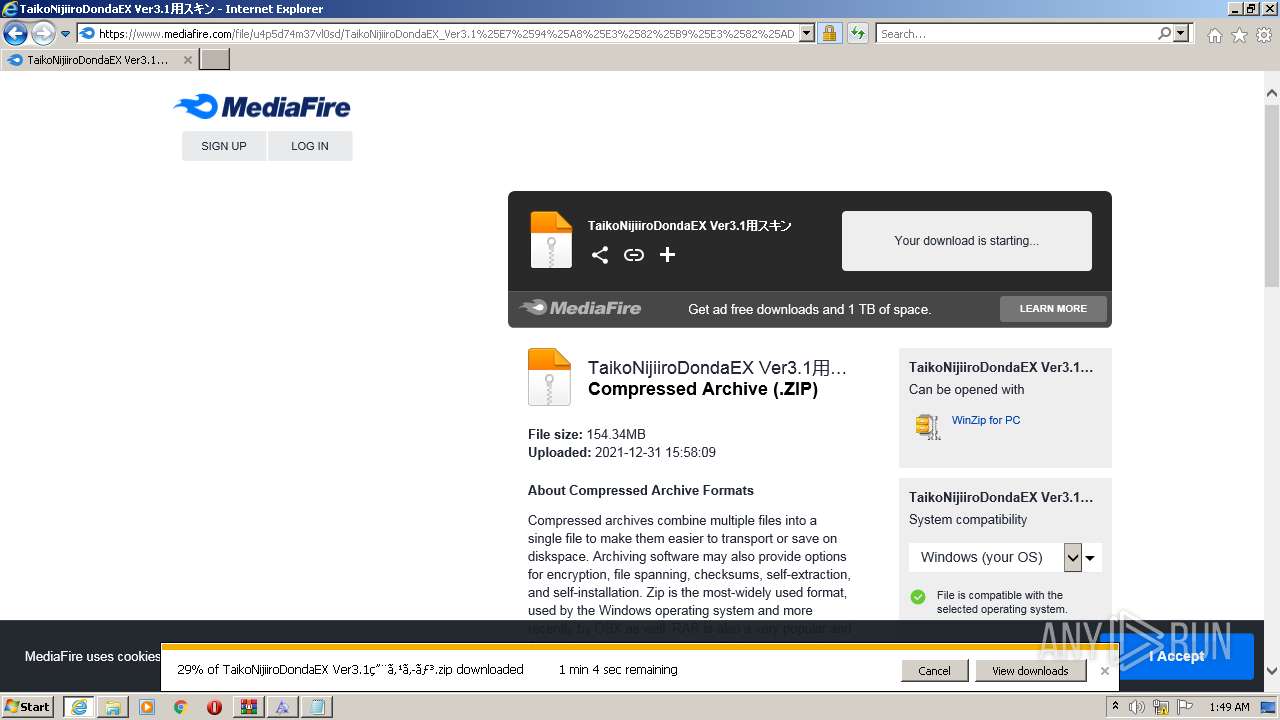Close the TaikoNijiiroDondaEX tab
Screen dimensions: 1280x720
tap(187, 60)
